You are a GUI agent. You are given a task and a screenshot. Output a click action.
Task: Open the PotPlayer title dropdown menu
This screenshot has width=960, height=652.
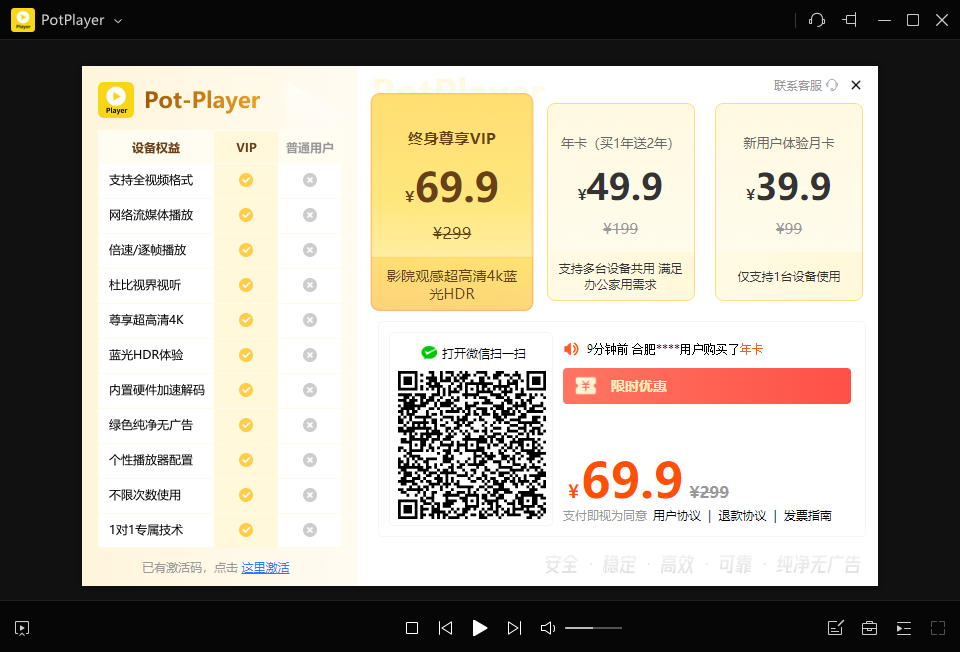pyautogui.click(x=118, y=21)
